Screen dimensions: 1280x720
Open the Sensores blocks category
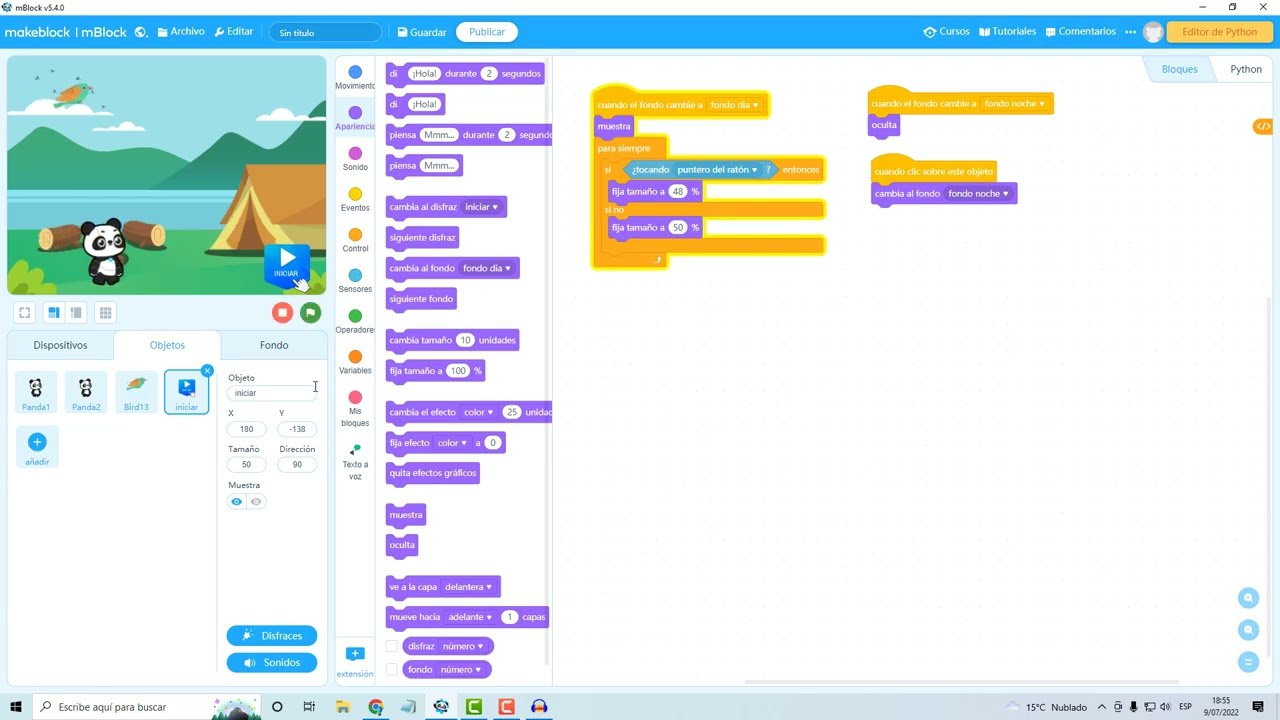pos(355,281)
